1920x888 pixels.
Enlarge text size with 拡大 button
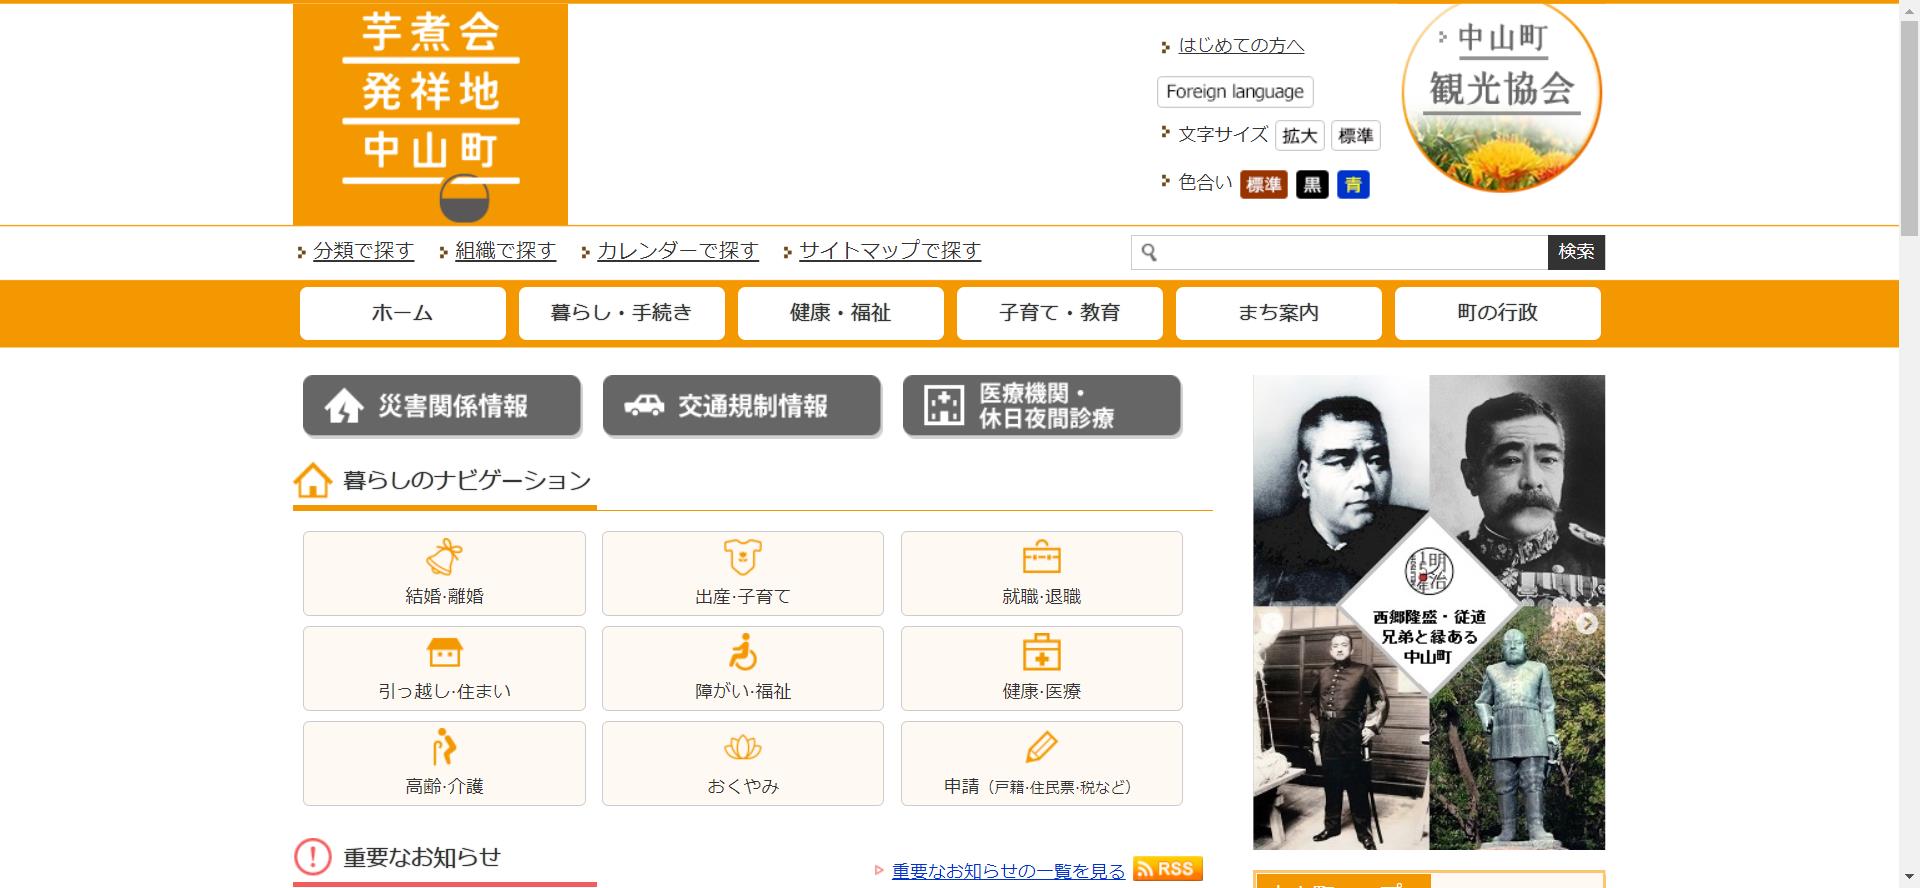(x=1299, y=136)
